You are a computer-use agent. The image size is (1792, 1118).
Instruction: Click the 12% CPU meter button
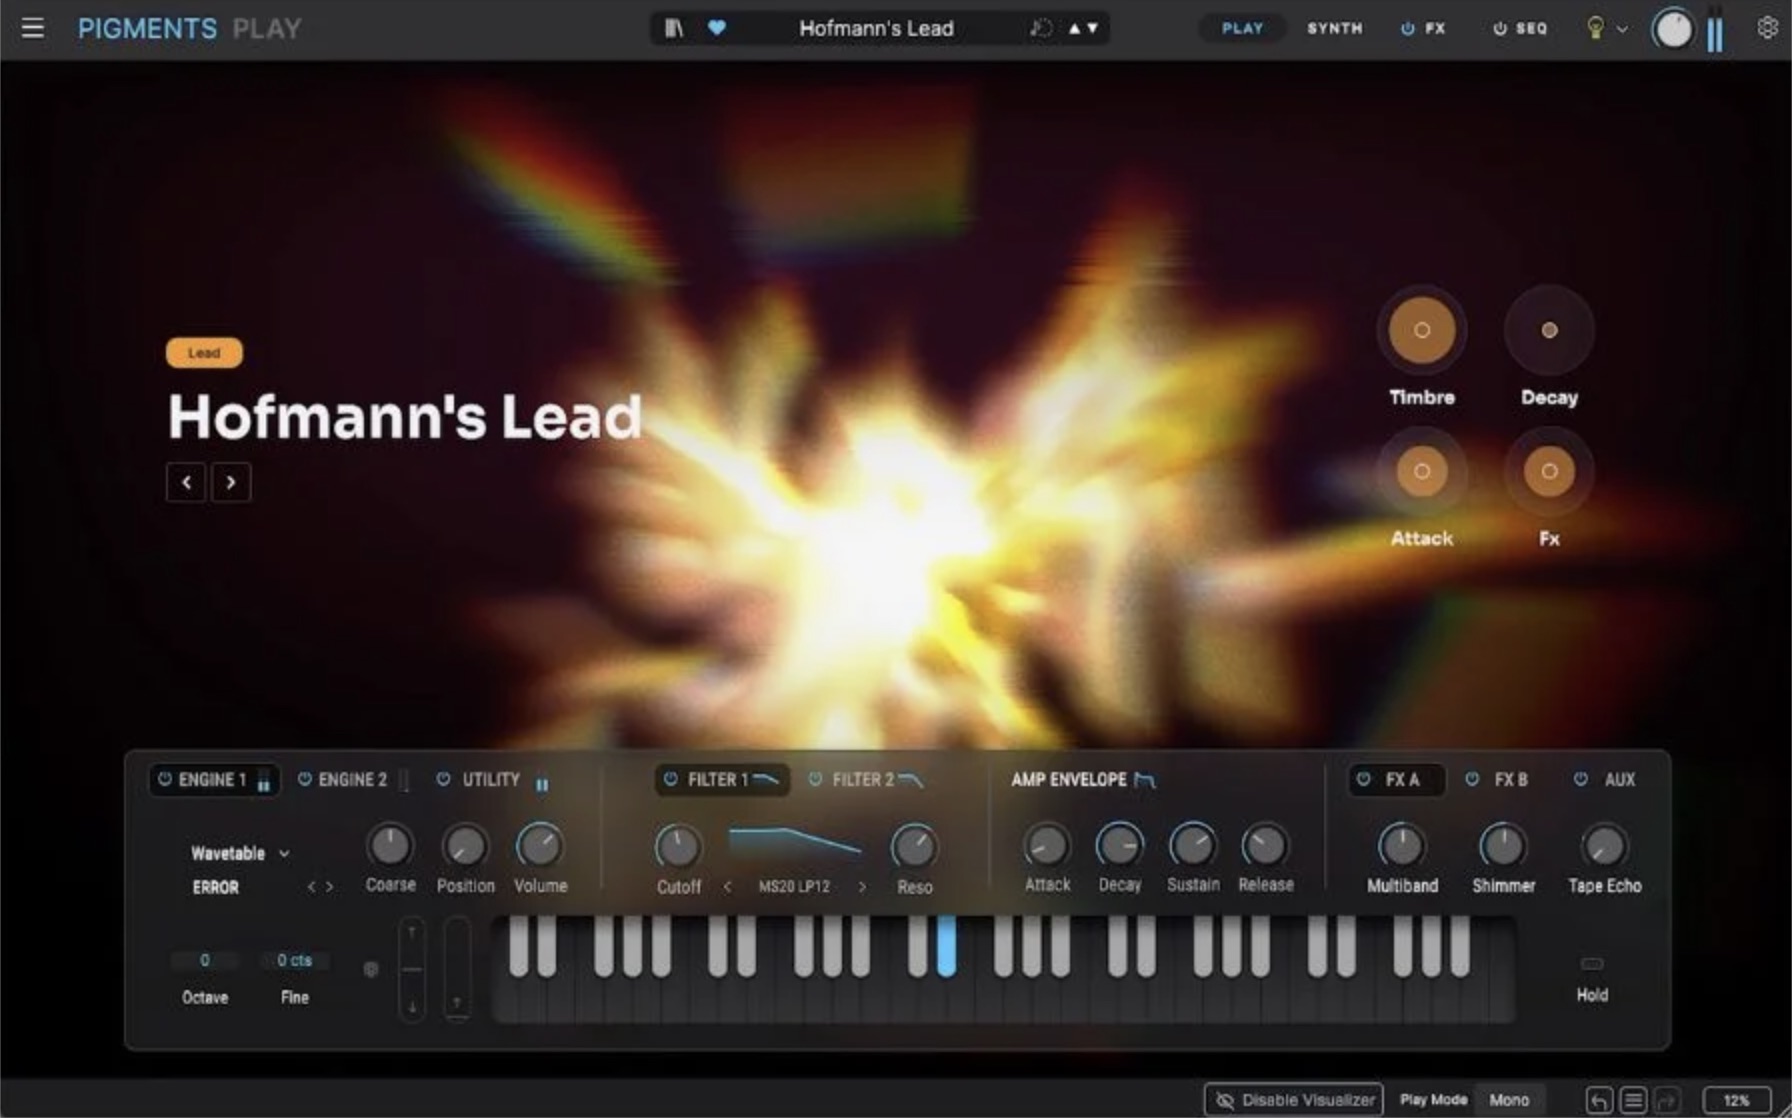pyautogui.click(x=1737, y=1100)
